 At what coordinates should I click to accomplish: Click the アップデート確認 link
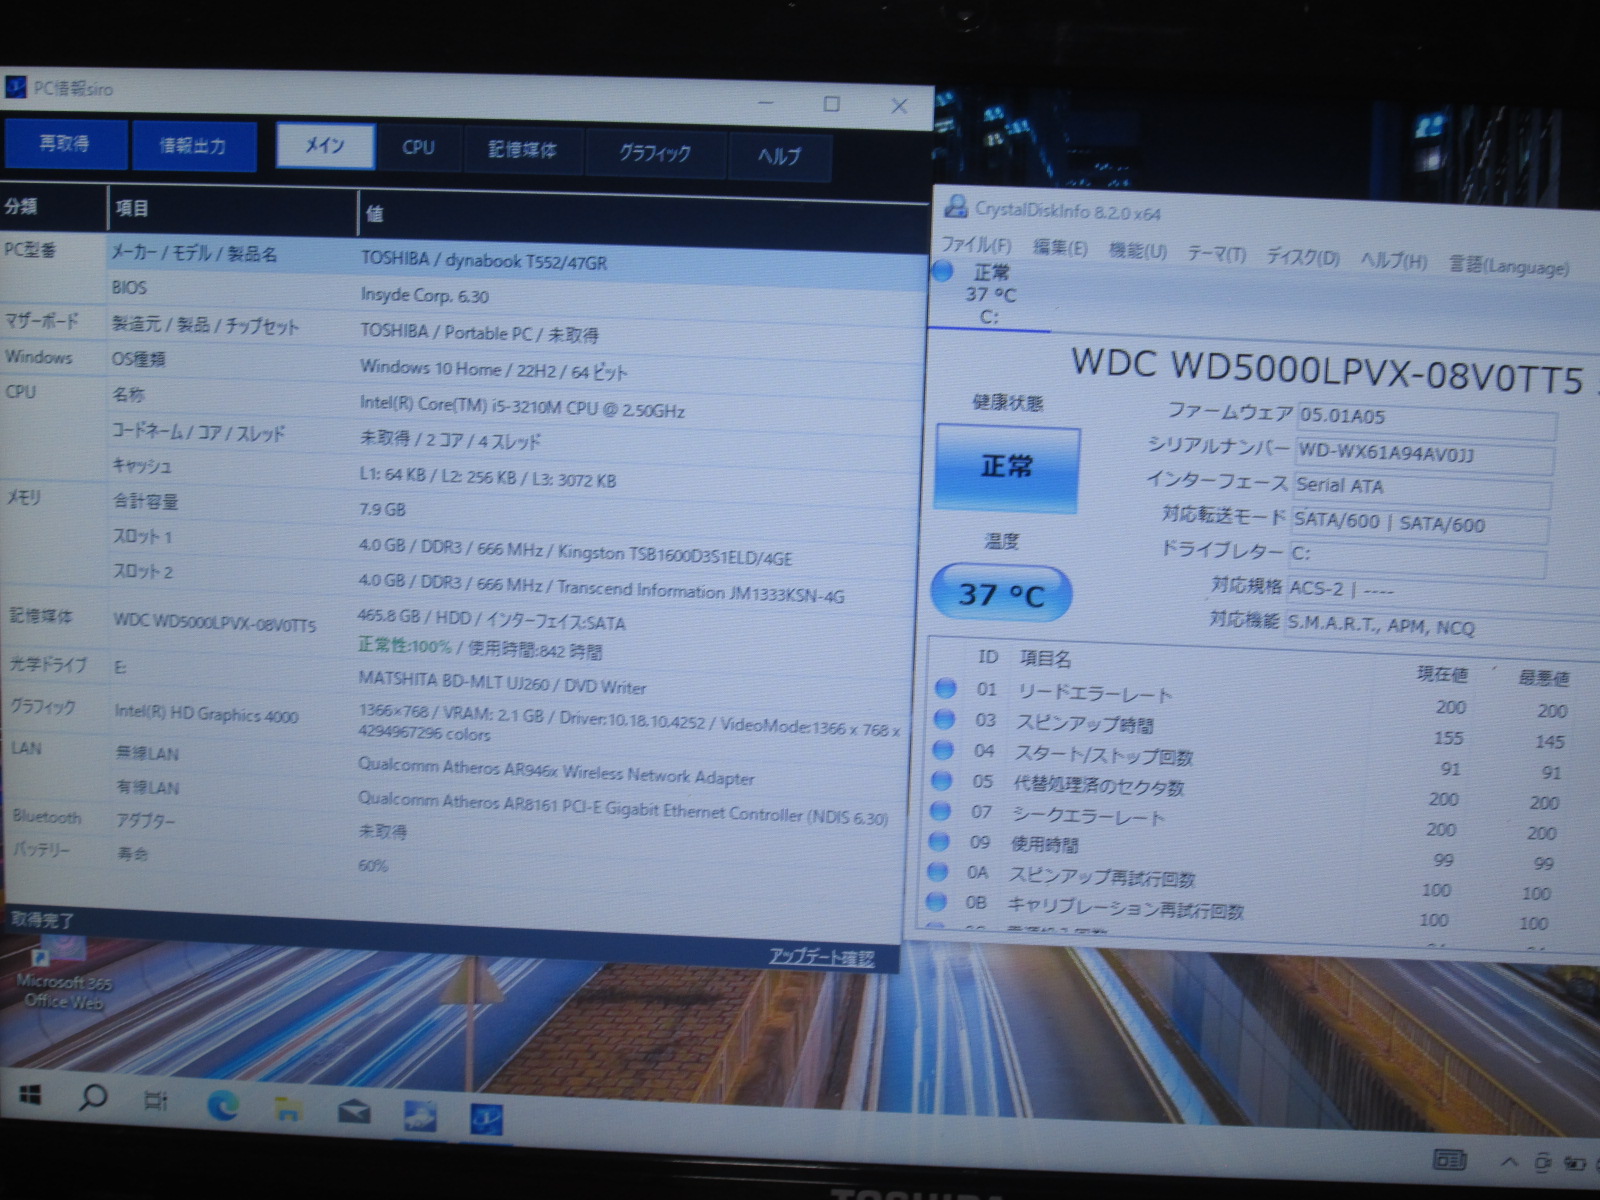point(822,958)
